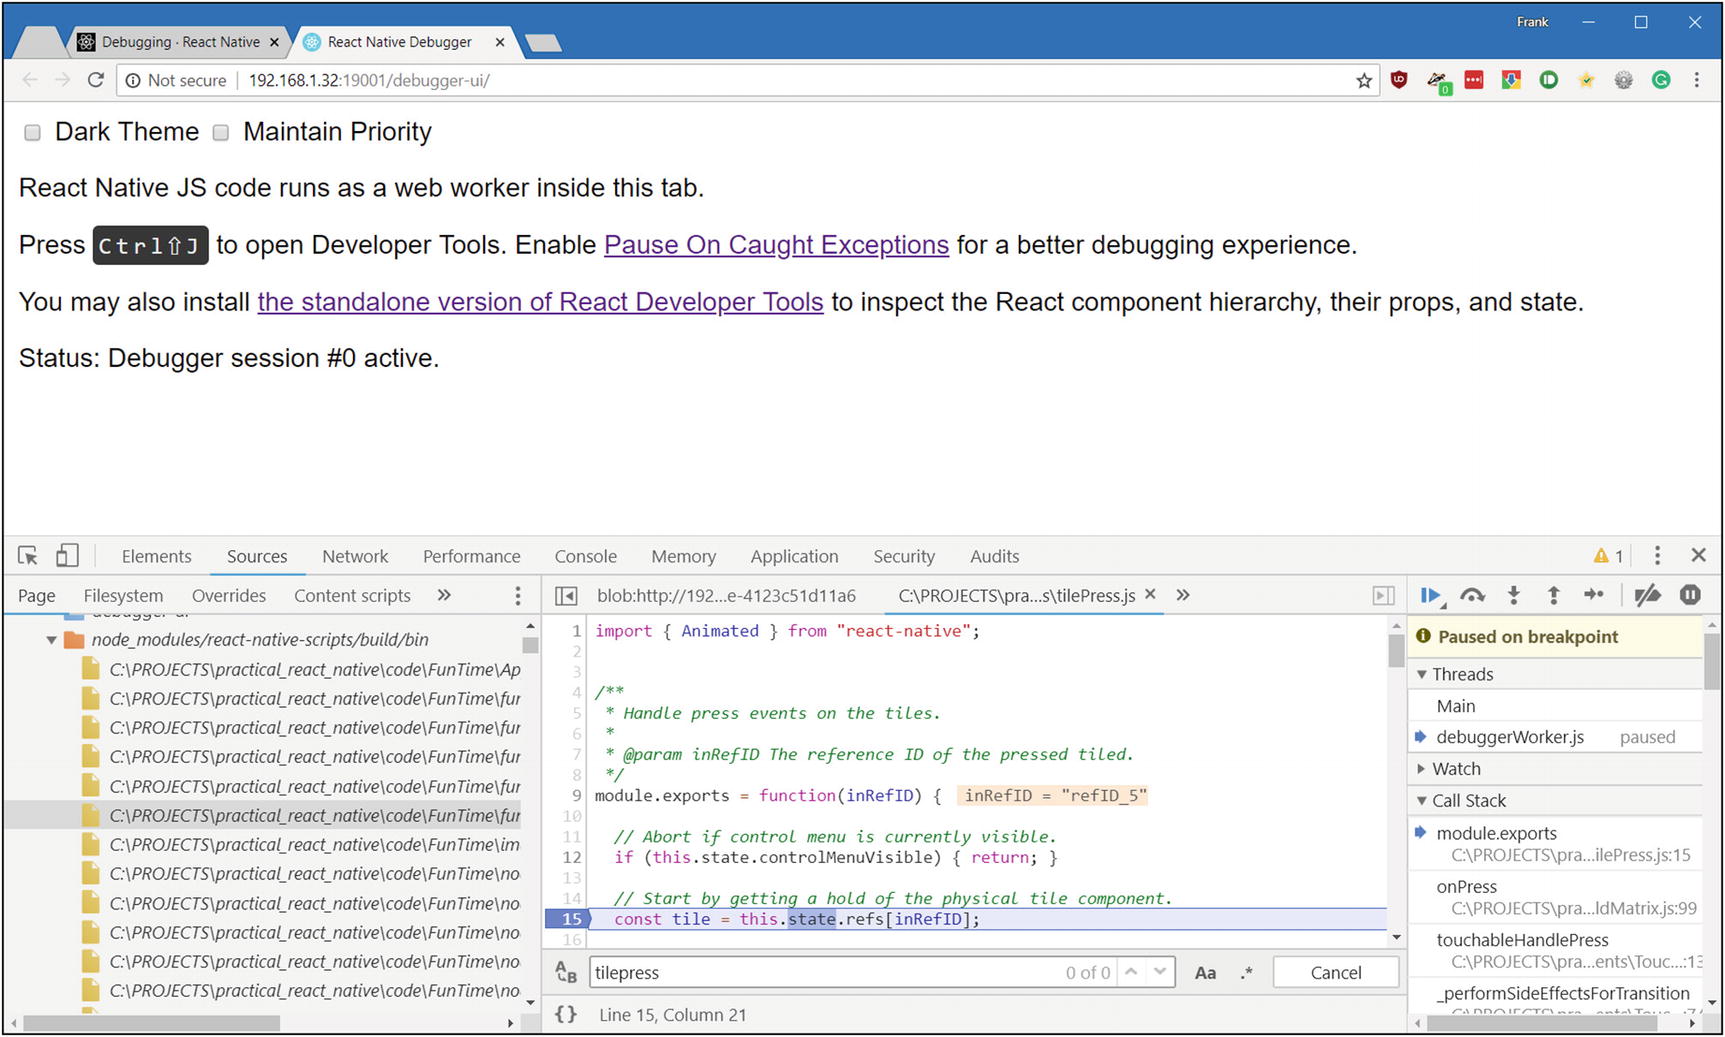Select the inspect element picker icon

[28, 556]
